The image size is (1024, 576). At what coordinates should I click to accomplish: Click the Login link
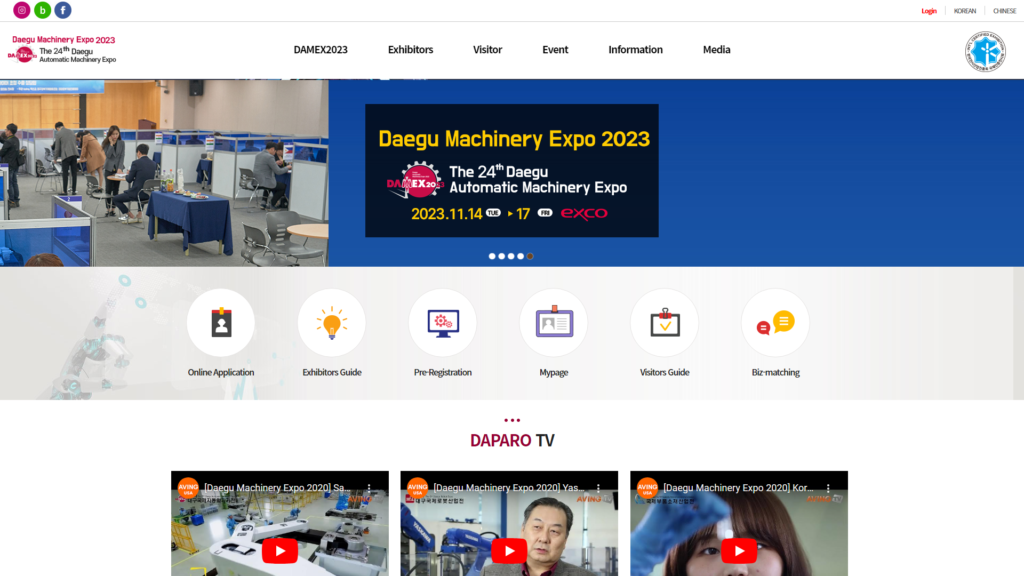pos(929,11)
